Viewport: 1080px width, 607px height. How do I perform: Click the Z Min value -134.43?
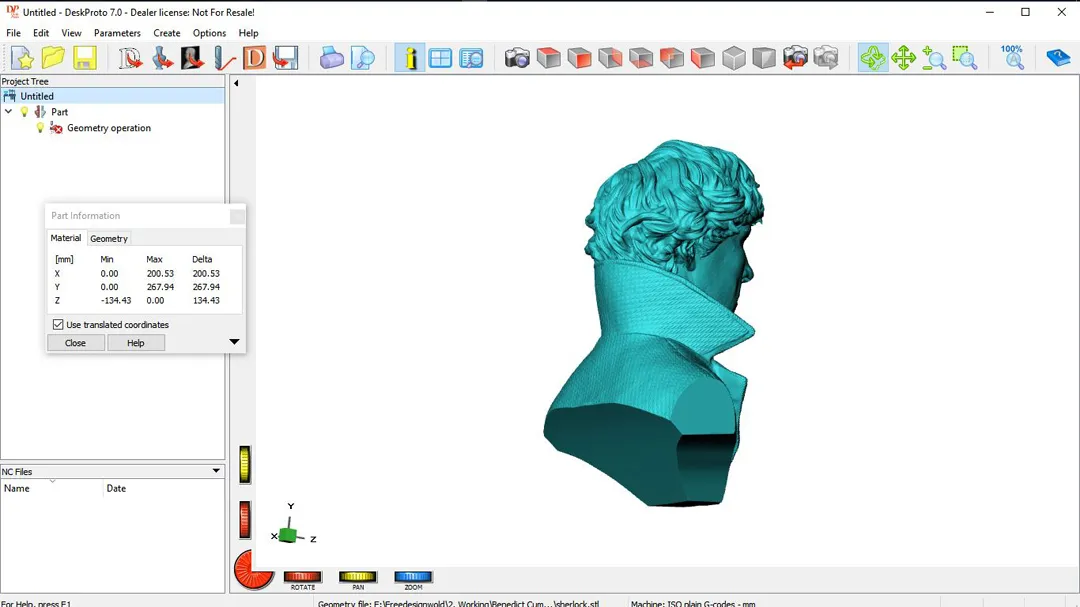point(116,300)
